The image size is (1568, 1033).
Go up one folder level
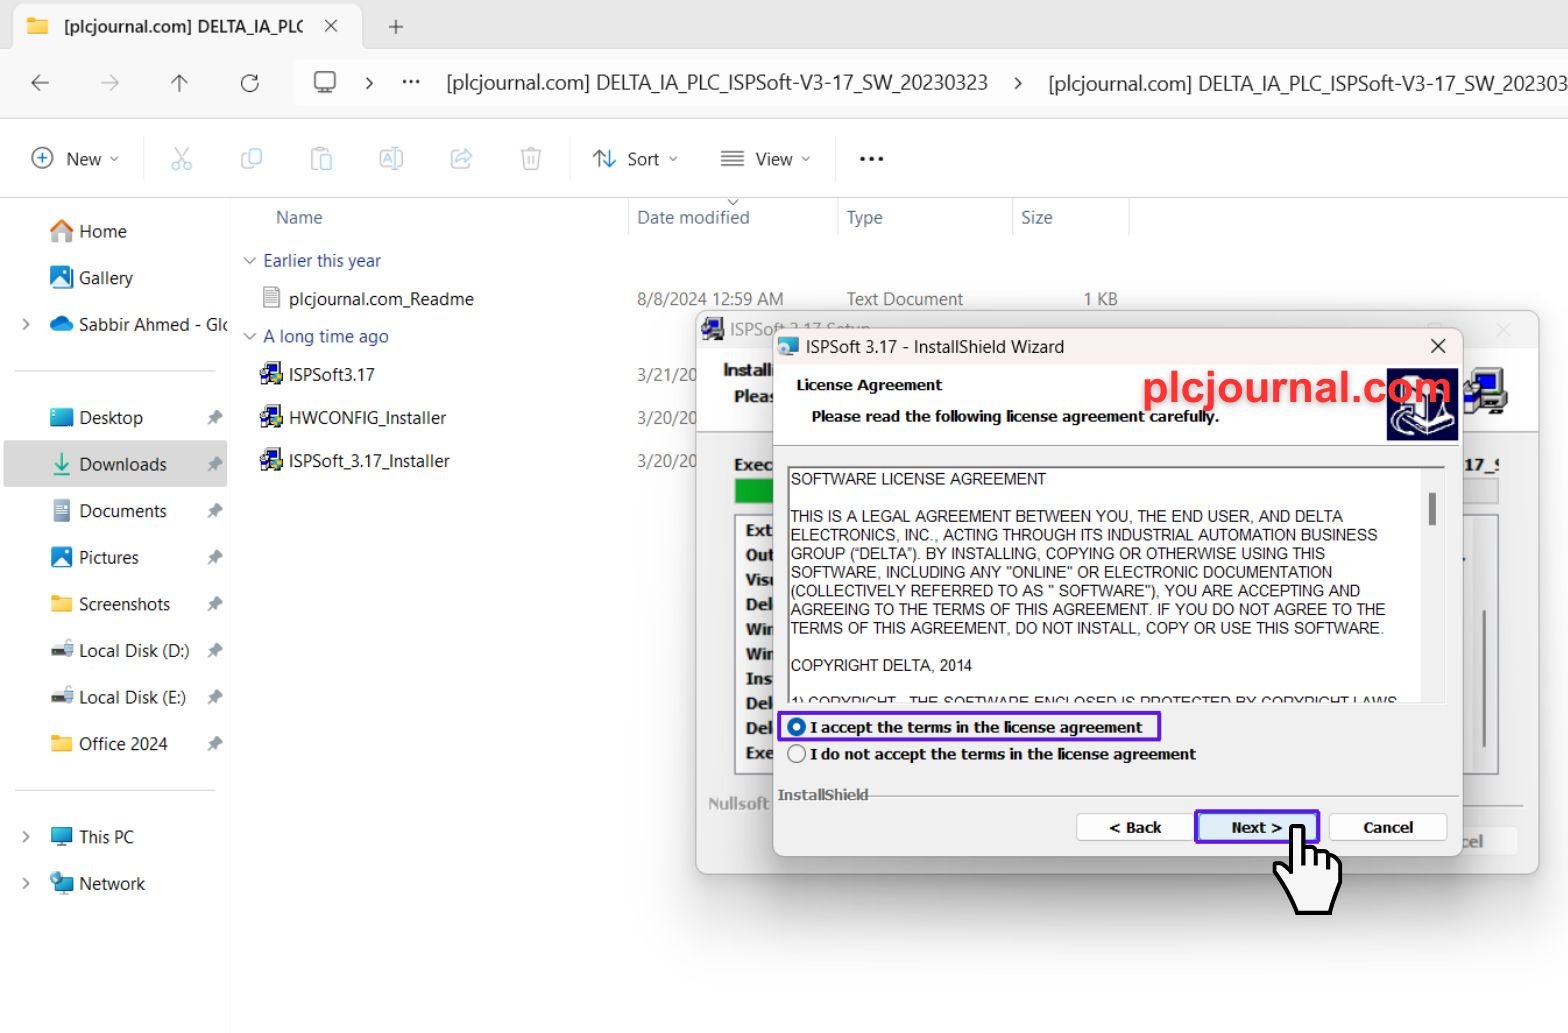[179, 83]
